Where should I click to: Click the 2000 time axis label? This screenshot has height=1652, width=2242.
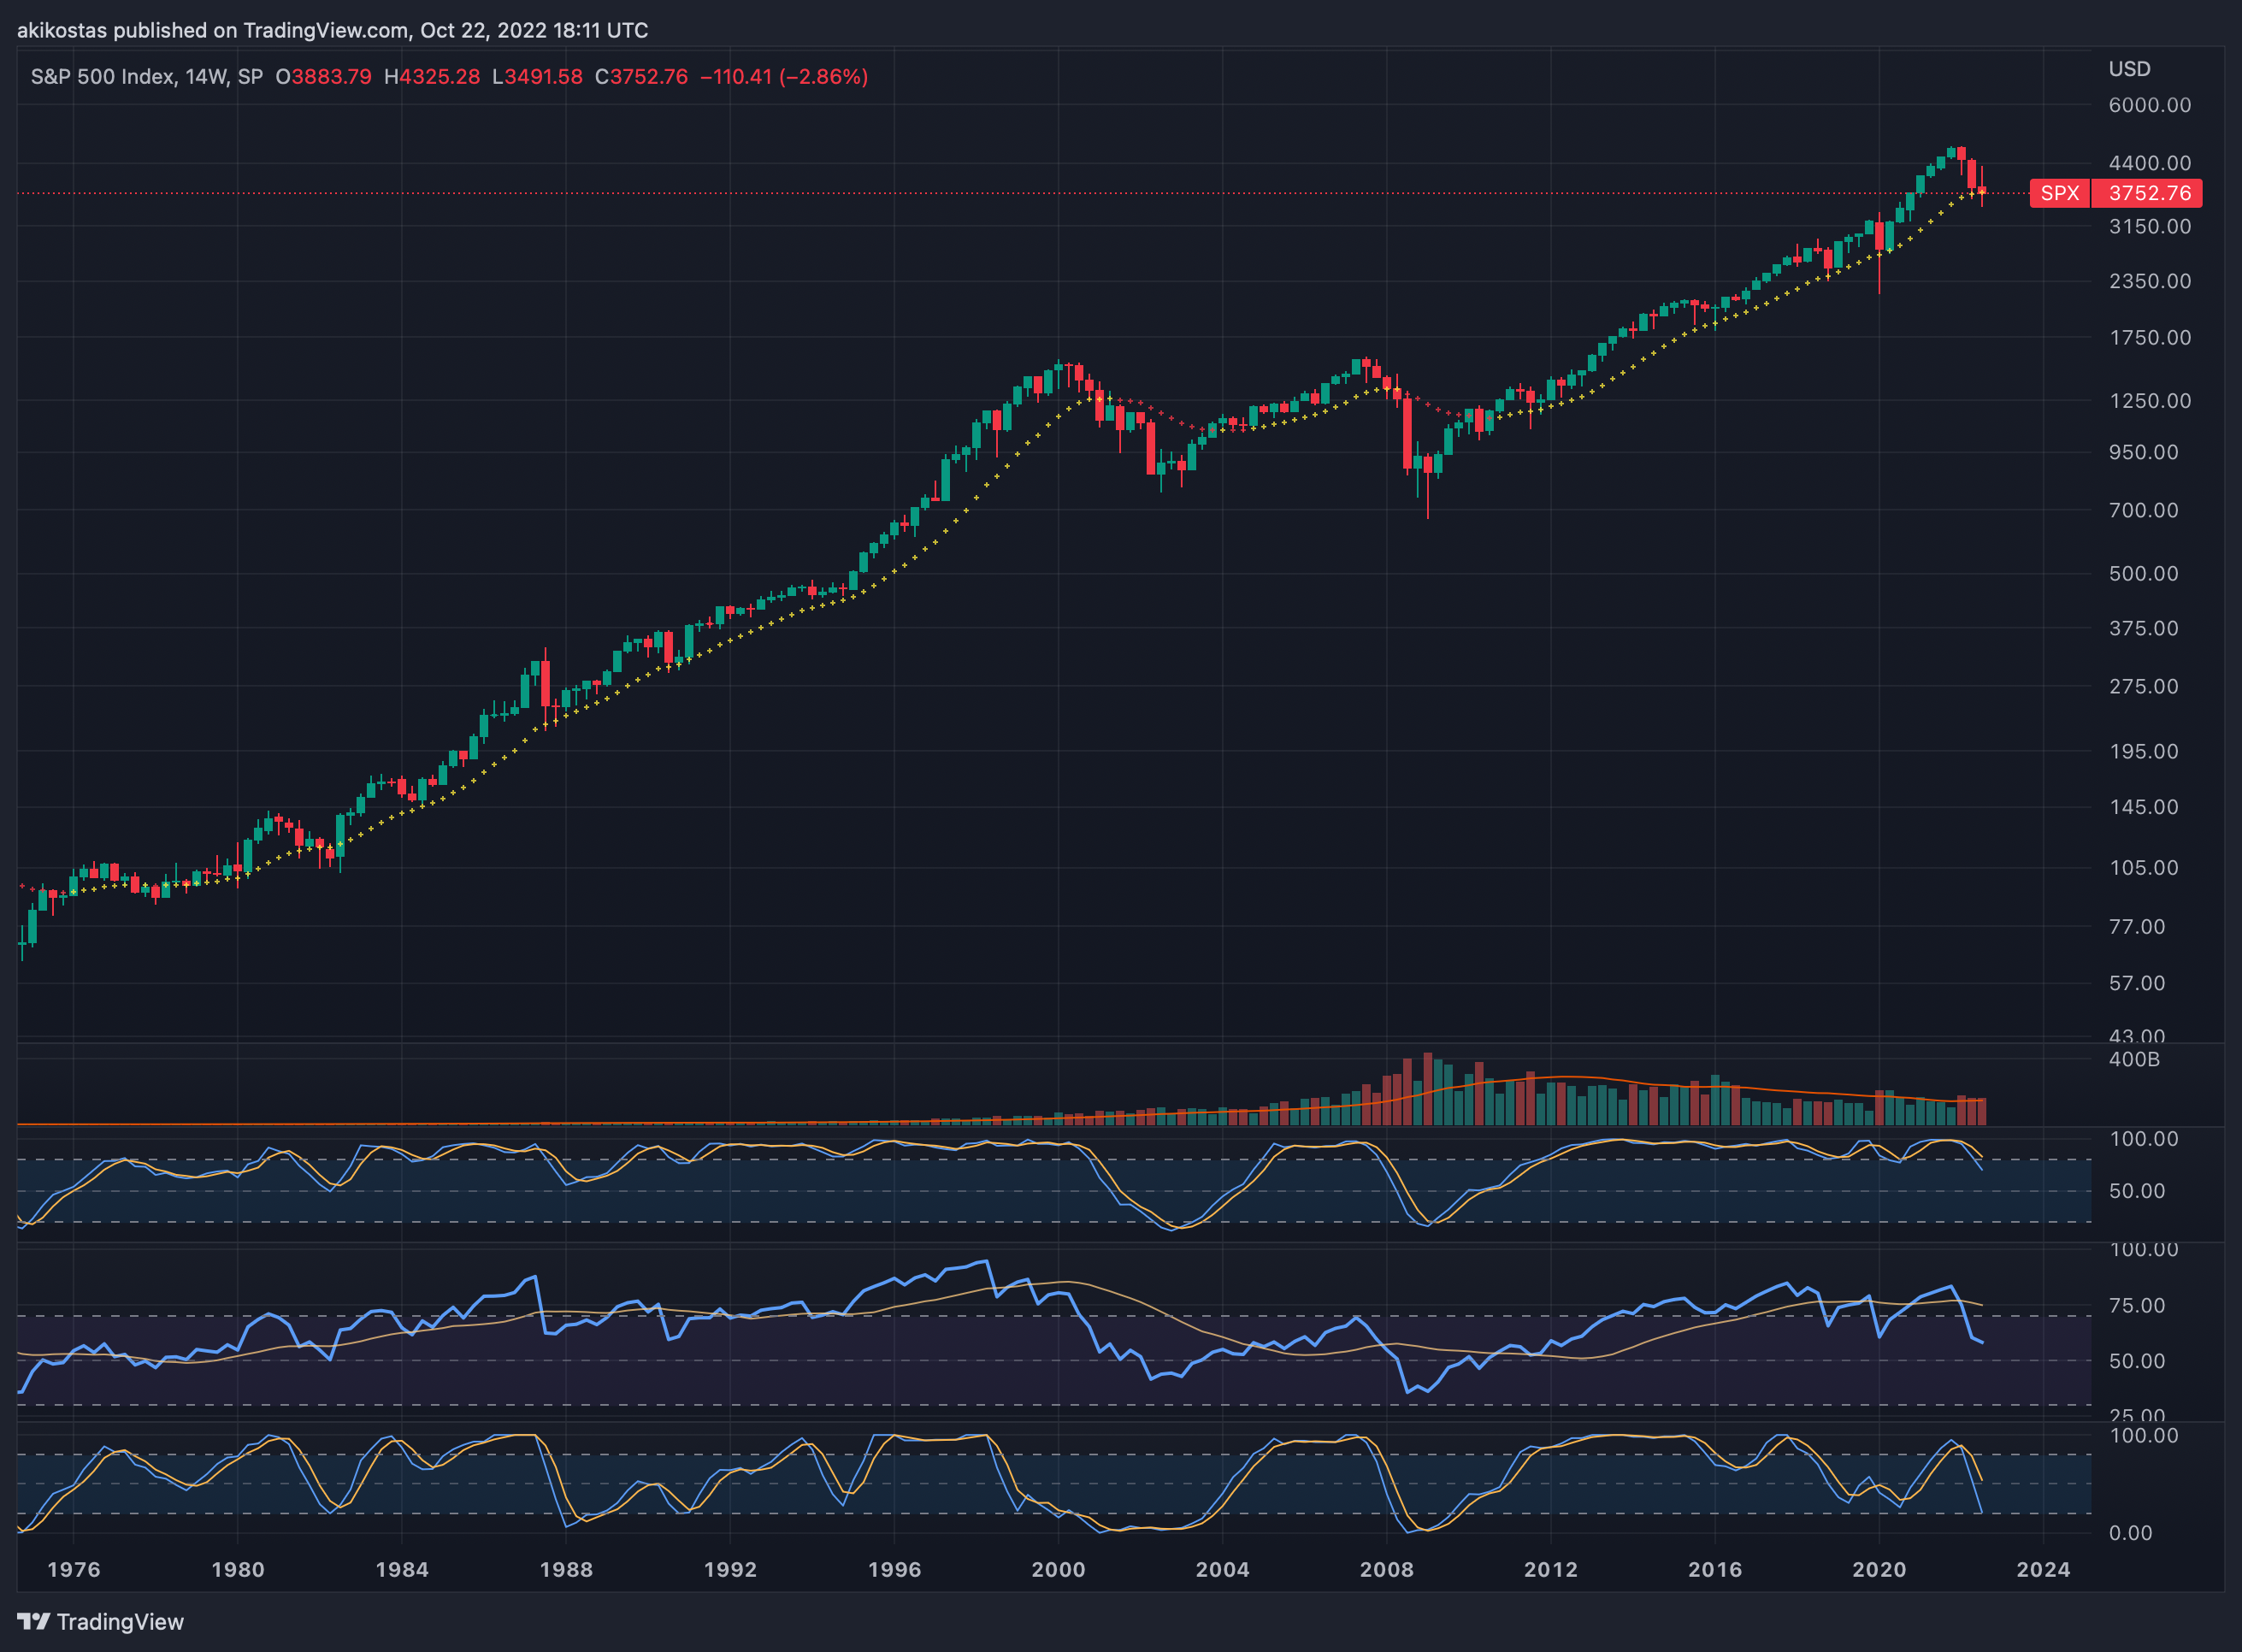point(1058,1570)
